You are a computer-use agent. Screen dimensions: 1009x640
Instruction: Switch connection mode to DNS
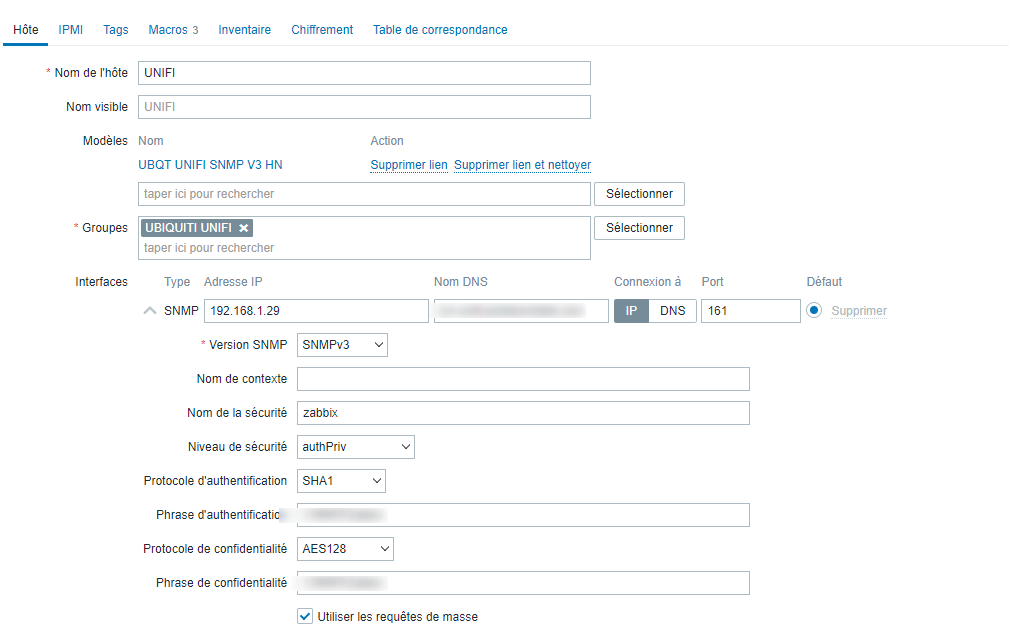point(672,311)
